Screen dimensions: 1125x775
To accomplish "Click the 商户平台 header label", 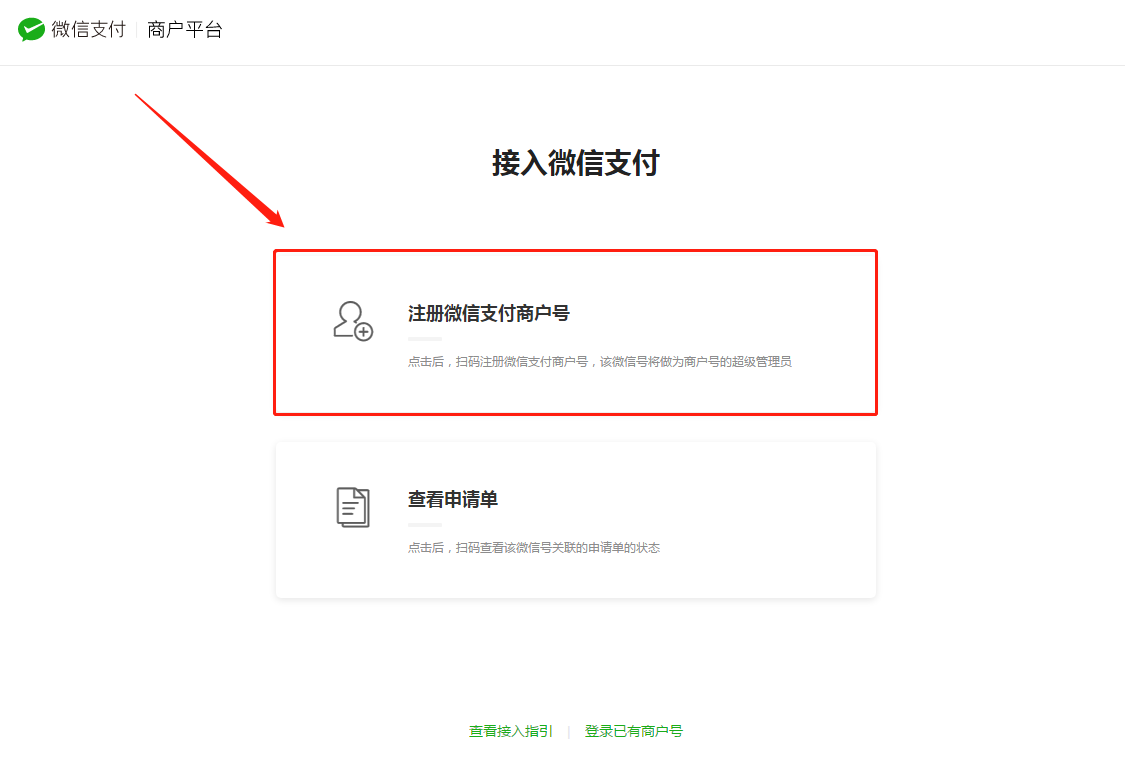I will pos(185,30).
